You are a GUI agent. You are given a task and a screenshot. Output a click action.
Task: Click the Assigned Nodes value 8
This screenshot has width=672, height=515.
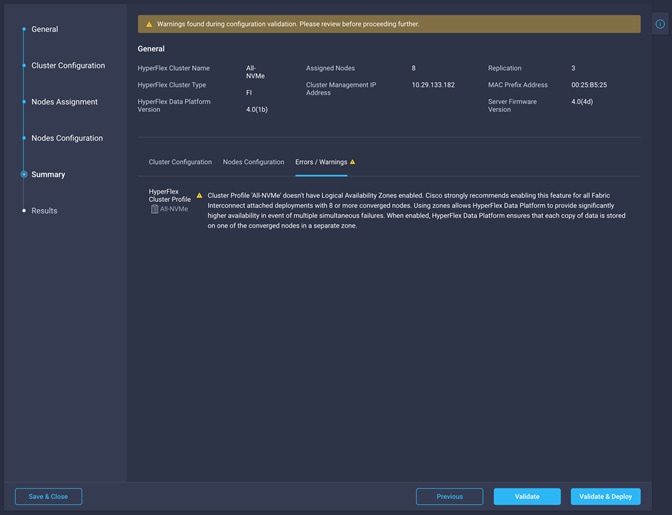tap(414, 68)
